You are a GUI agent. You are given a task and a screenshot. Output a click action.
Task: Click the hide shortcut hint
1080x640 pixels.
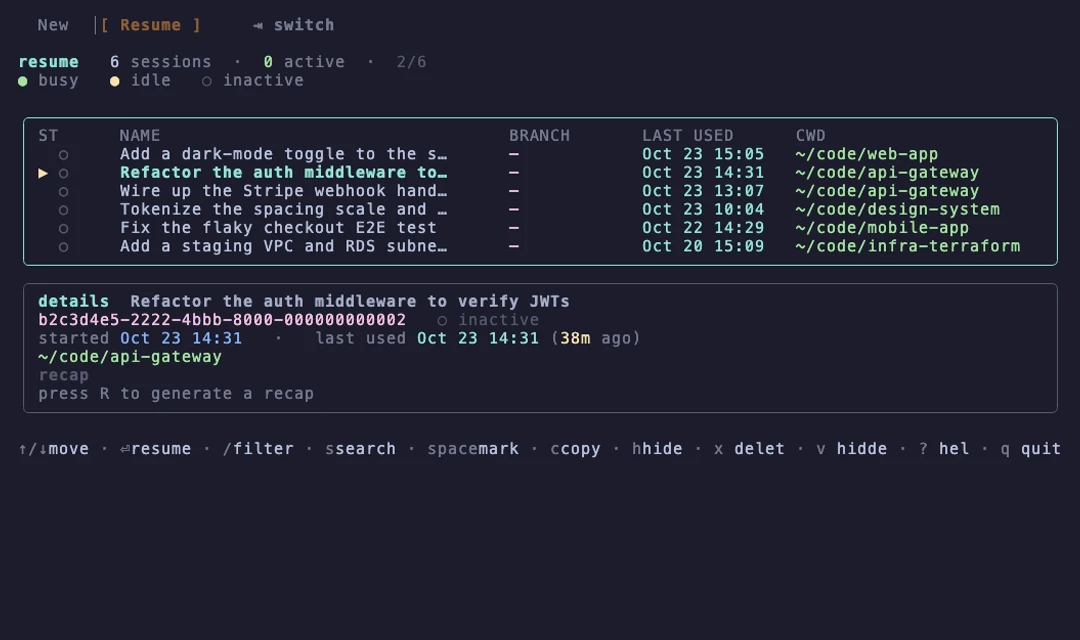click(x=657, y=449)
